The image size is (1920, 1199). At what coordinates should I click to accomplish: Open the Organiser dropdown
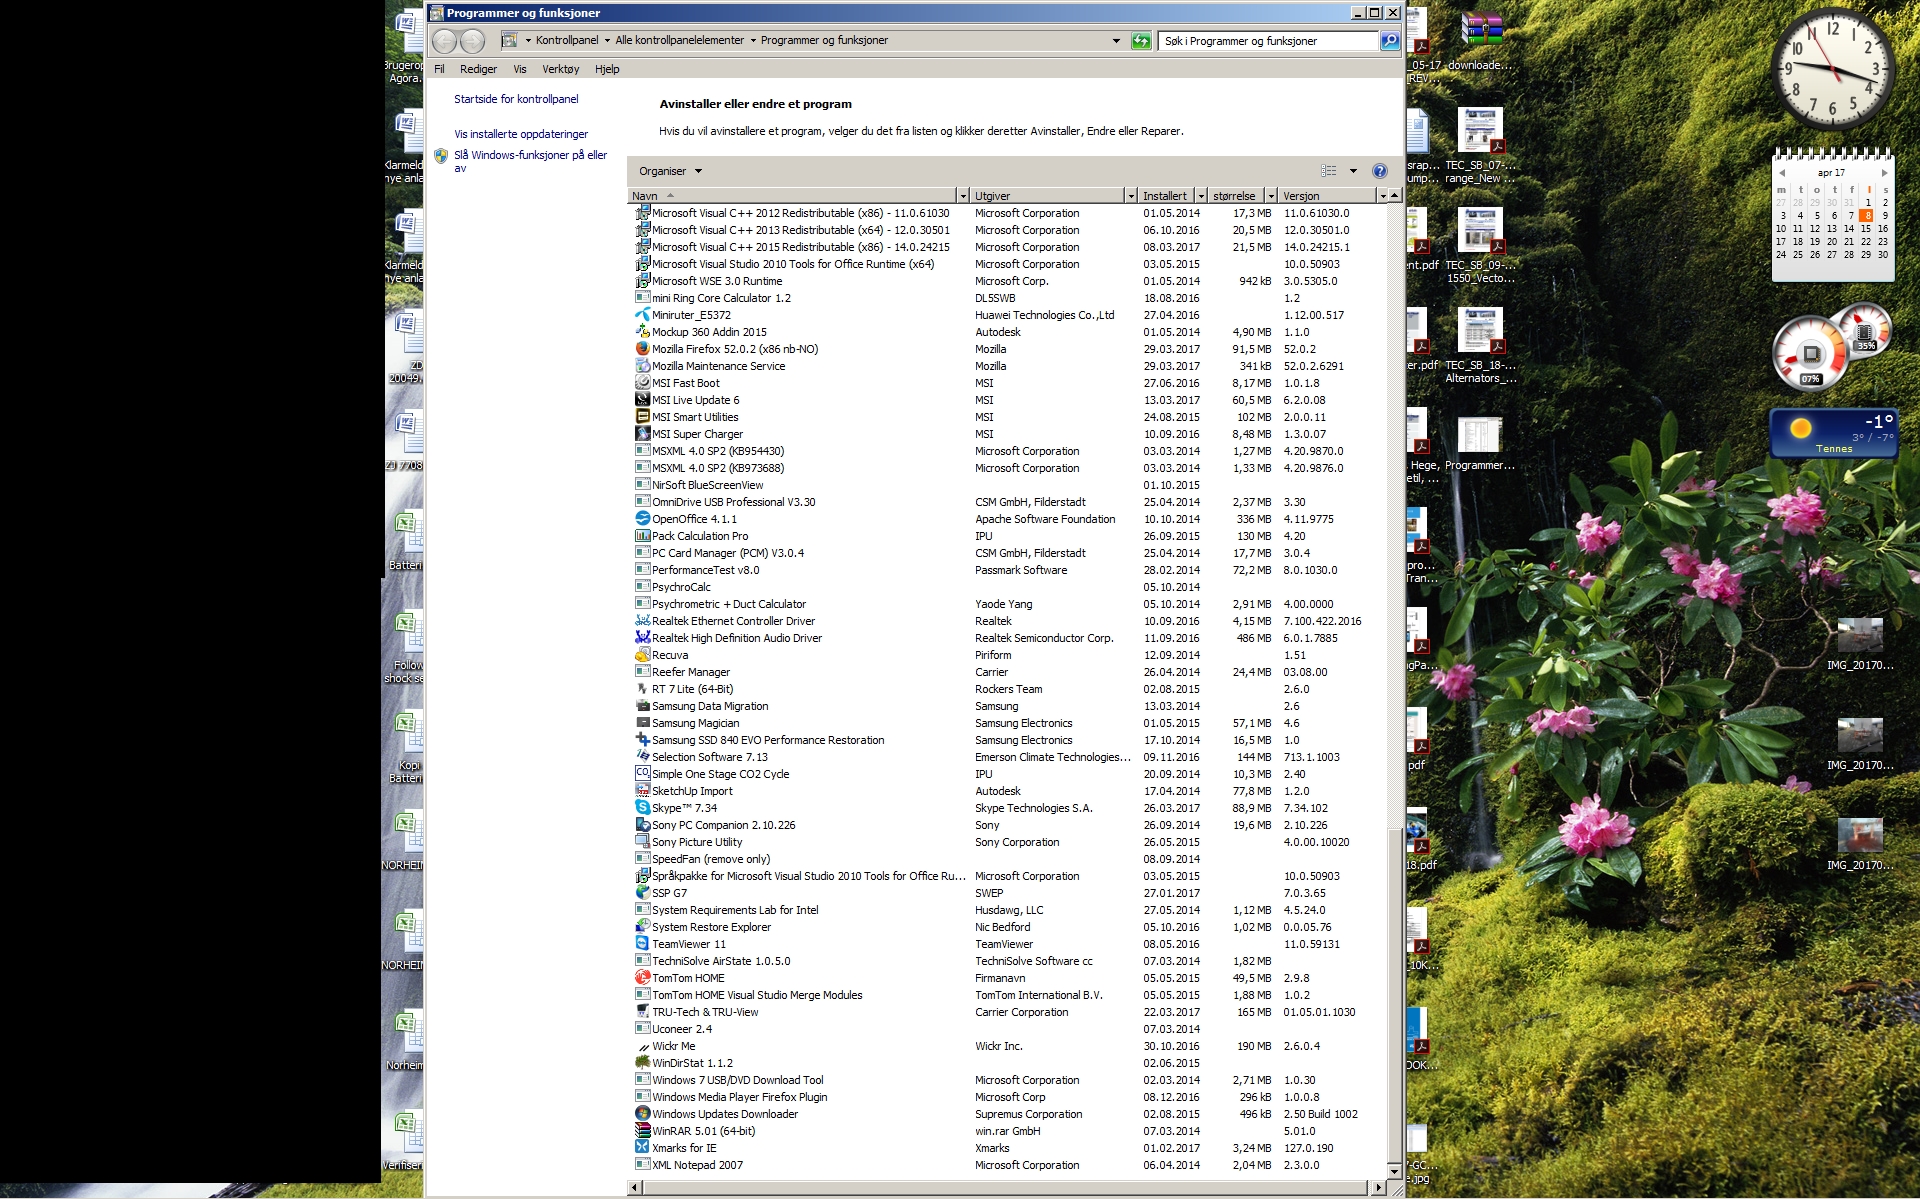671,171
